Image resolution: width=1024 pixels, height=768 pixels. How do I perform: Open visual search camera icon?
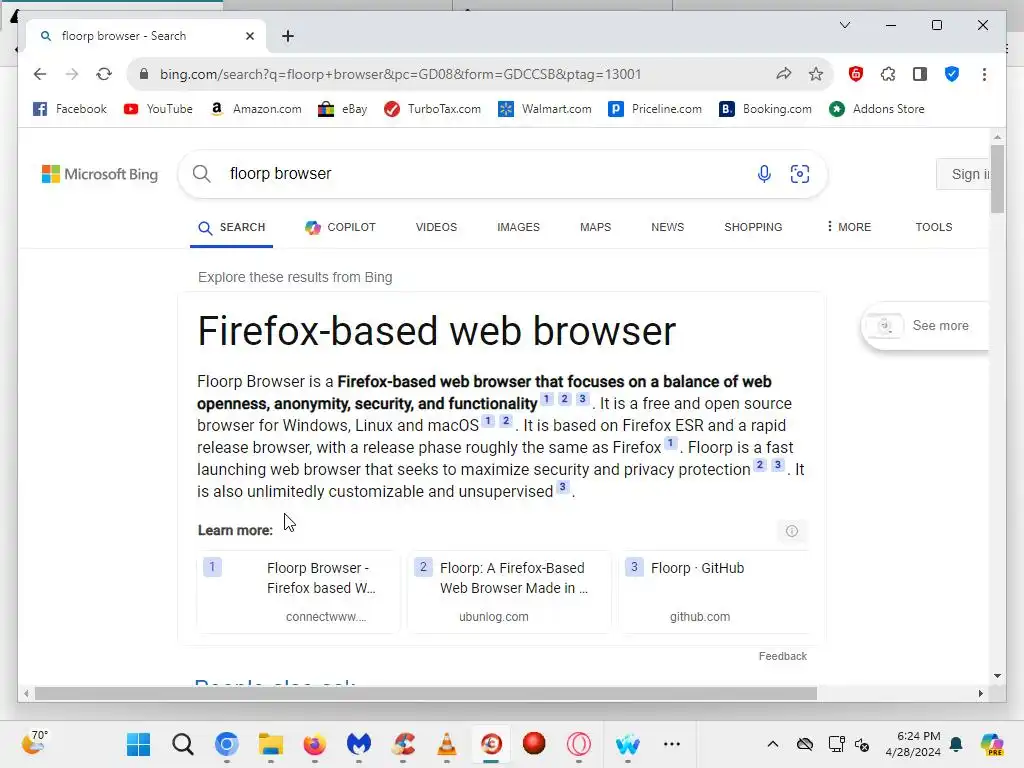(x=800, y=174)
